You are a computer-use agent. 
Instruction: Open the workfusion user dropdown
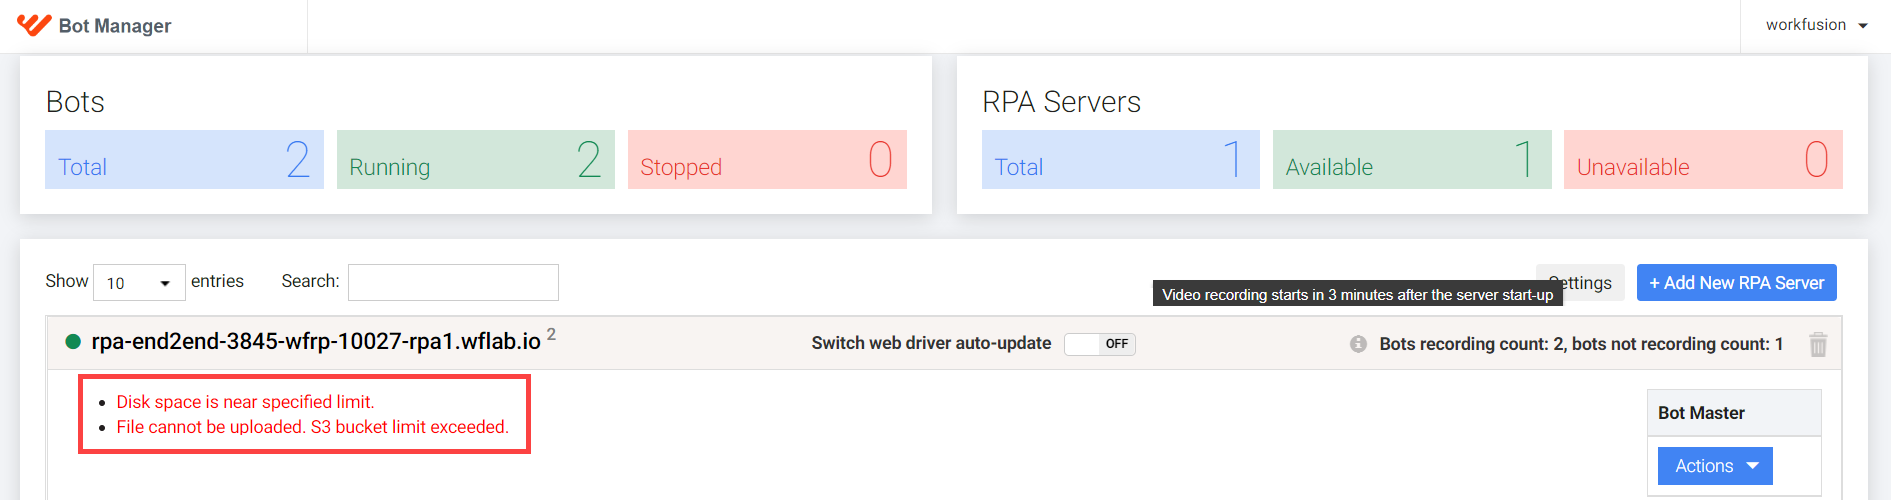tap(1816, 25)
